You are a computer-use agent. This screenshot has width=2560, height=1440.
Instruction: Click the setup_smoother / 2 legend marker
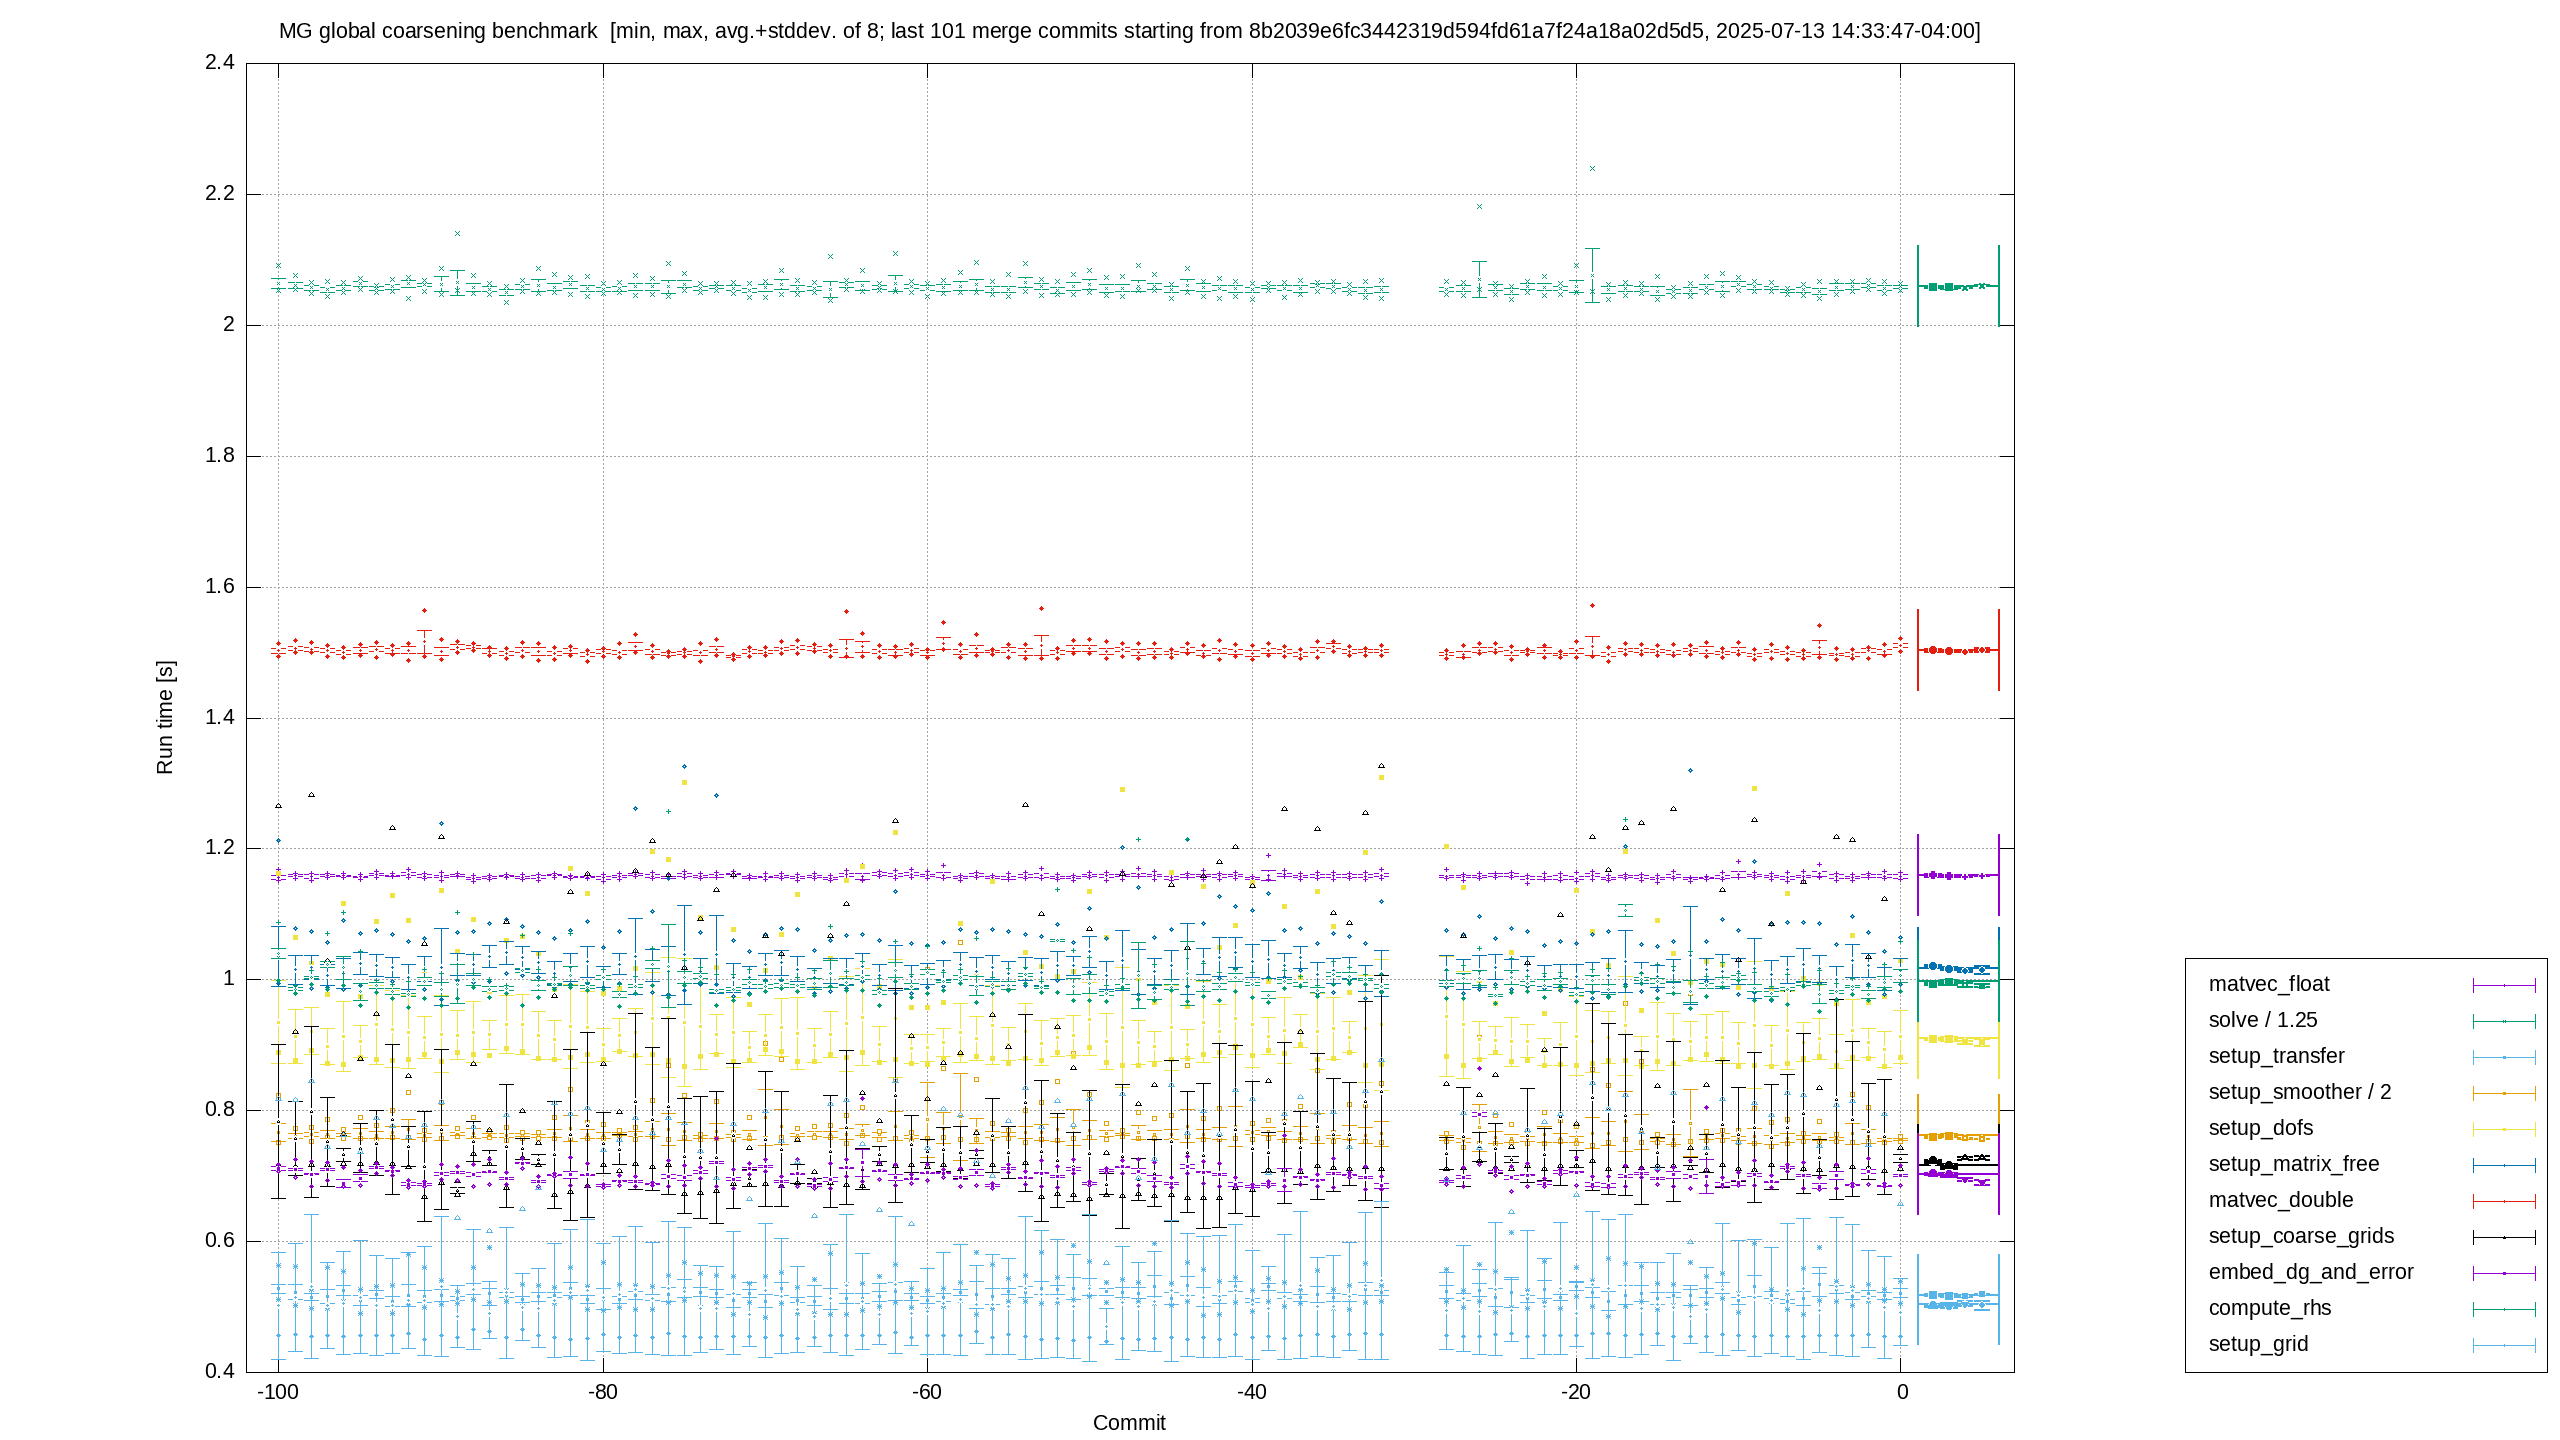coord(2504,1093)
